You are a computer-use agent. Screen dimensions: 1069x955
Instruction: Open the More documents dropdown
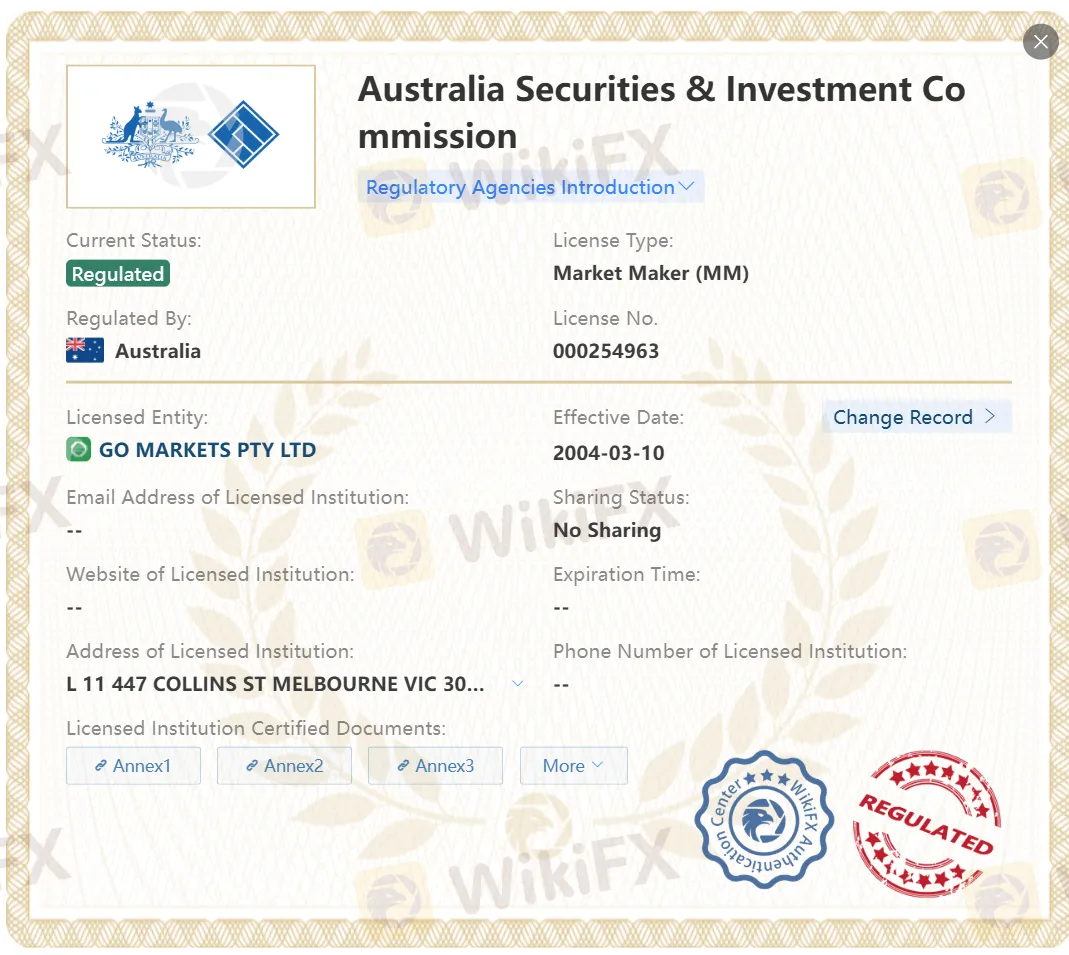(573, 765)
